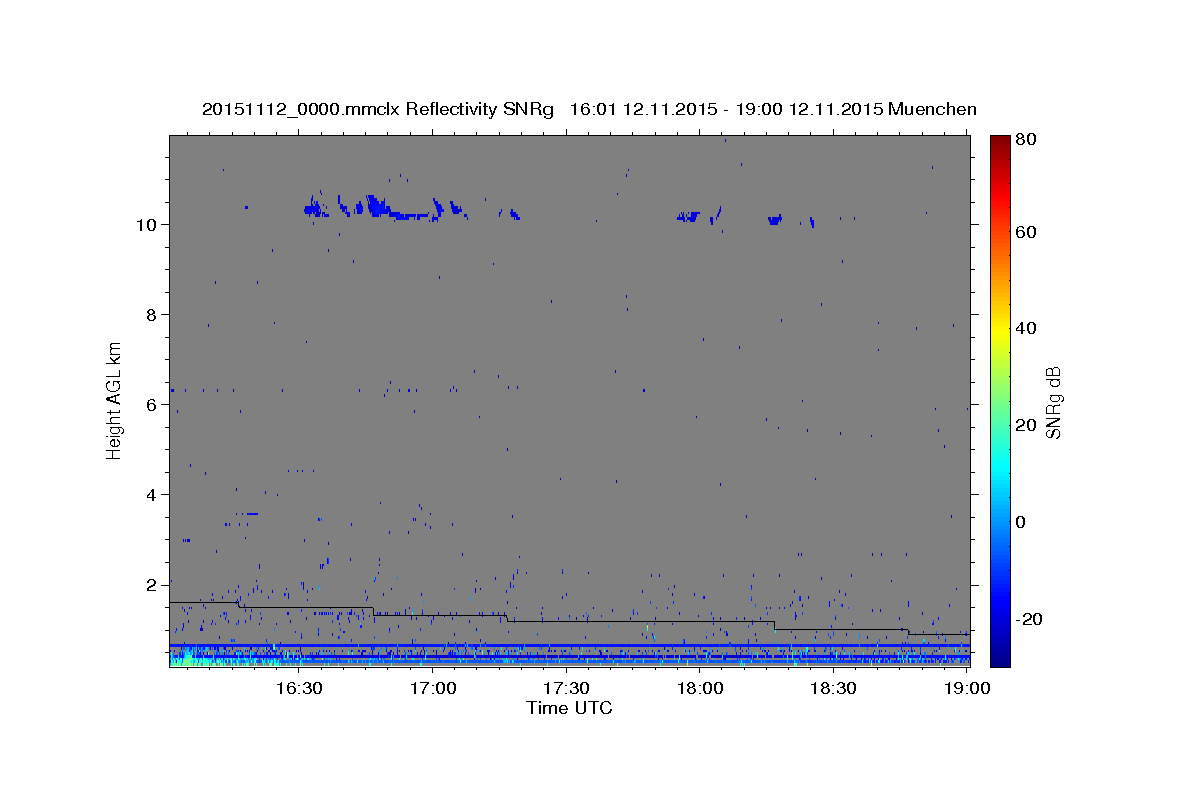Click the colorbar value label 60

1028,232
